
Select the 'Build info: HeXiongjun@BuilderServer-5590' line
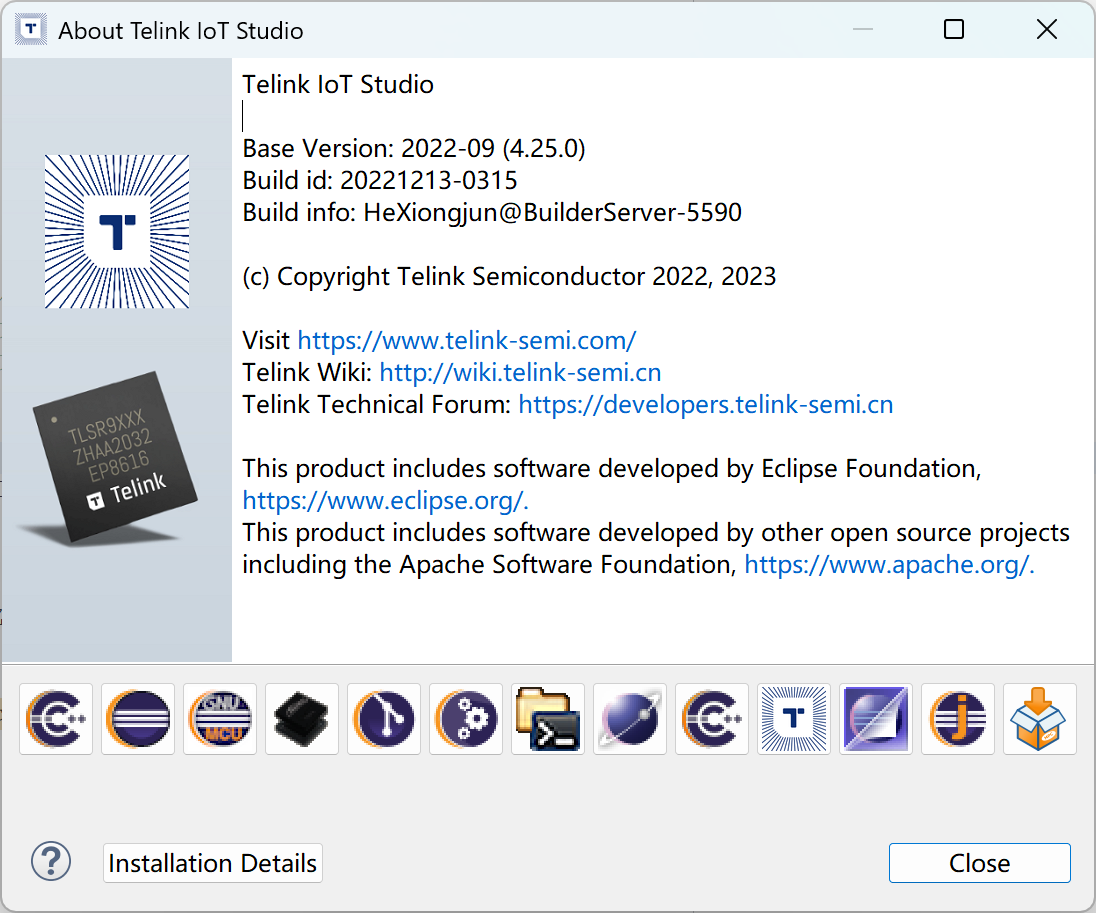tap(492, 213)
